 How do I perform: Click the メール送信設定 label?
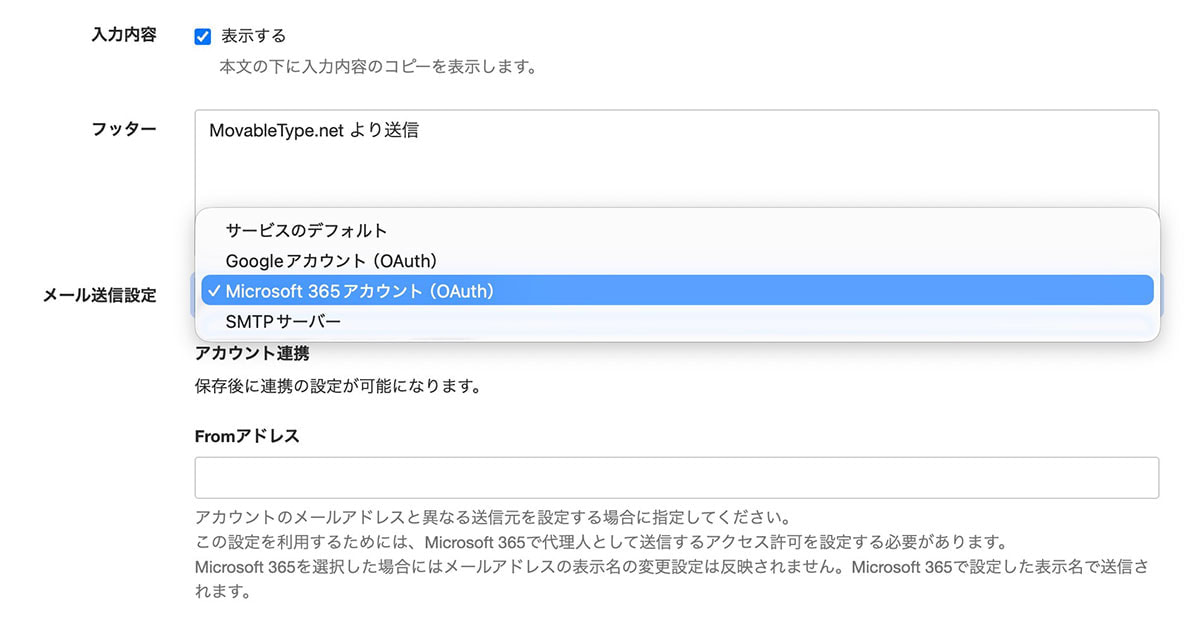point(99,295)
